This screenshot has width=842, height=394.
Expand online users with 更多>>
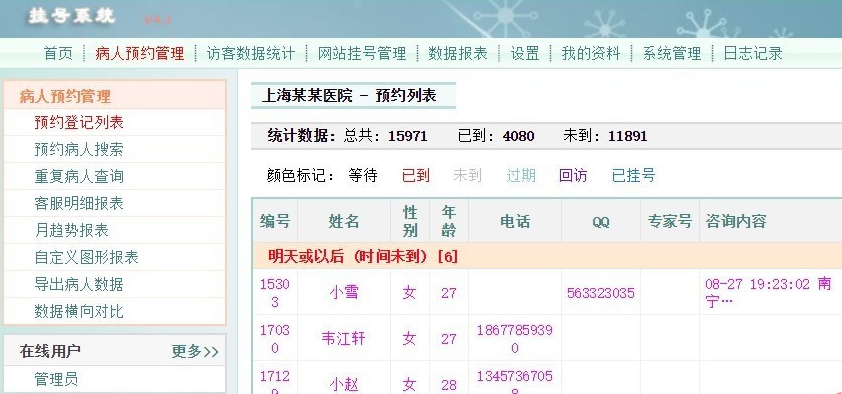[x=195, y=352]
